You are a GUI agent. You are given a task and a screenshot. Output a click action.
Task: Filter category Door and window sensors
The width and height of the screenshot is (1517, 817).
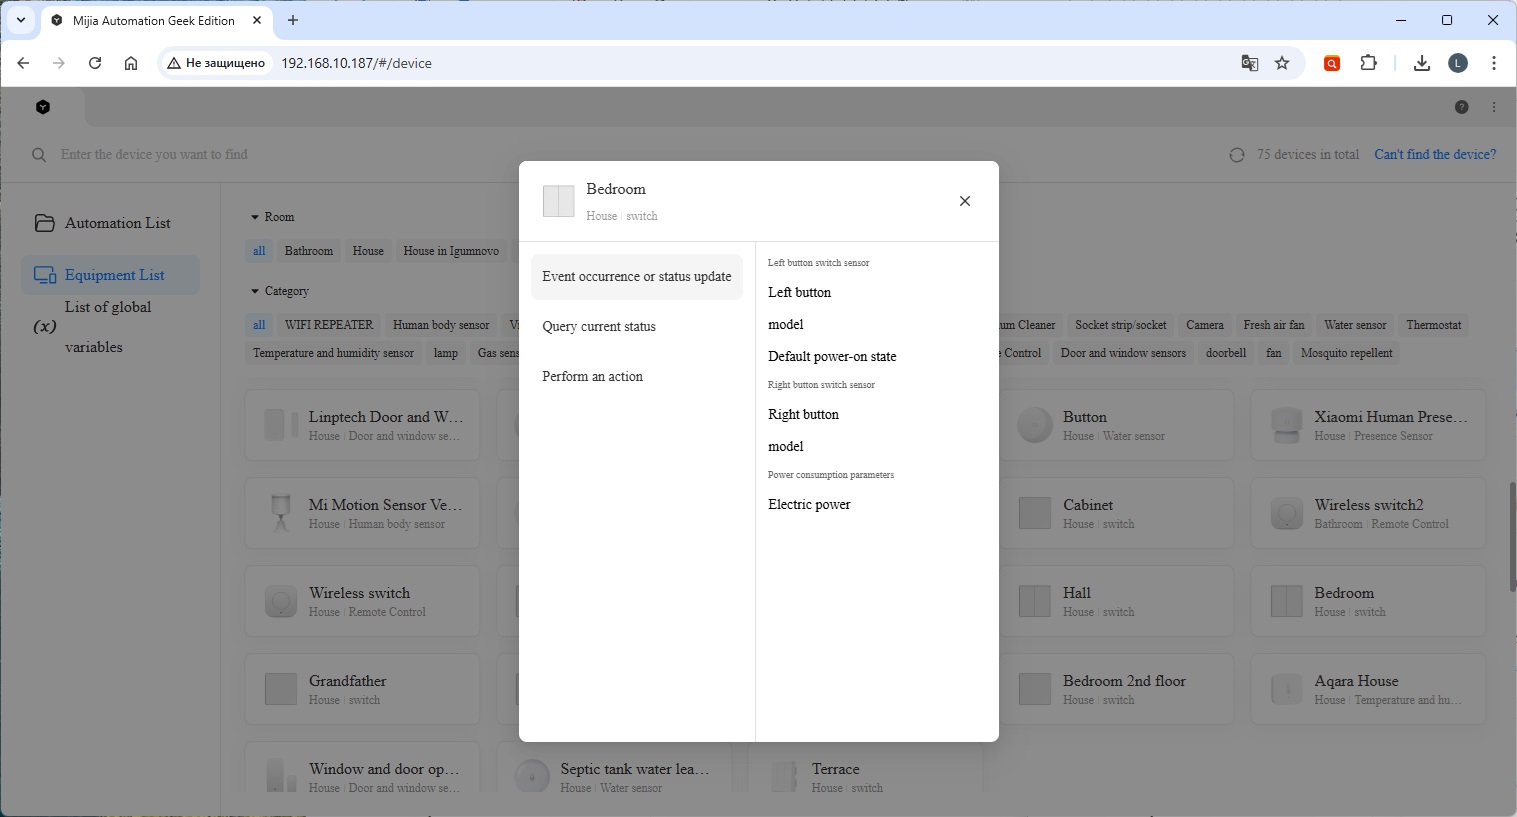click(x=1123, y=353)
